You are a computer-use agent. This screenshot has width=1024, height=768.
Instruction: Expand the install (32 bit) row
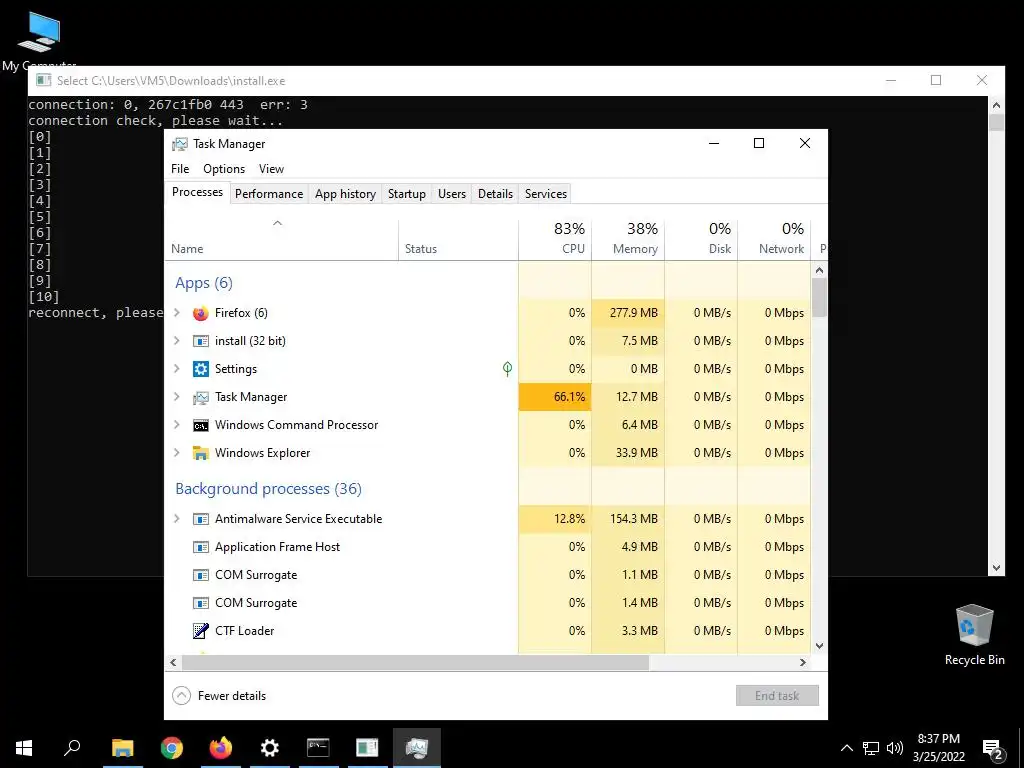click(177, 341)
